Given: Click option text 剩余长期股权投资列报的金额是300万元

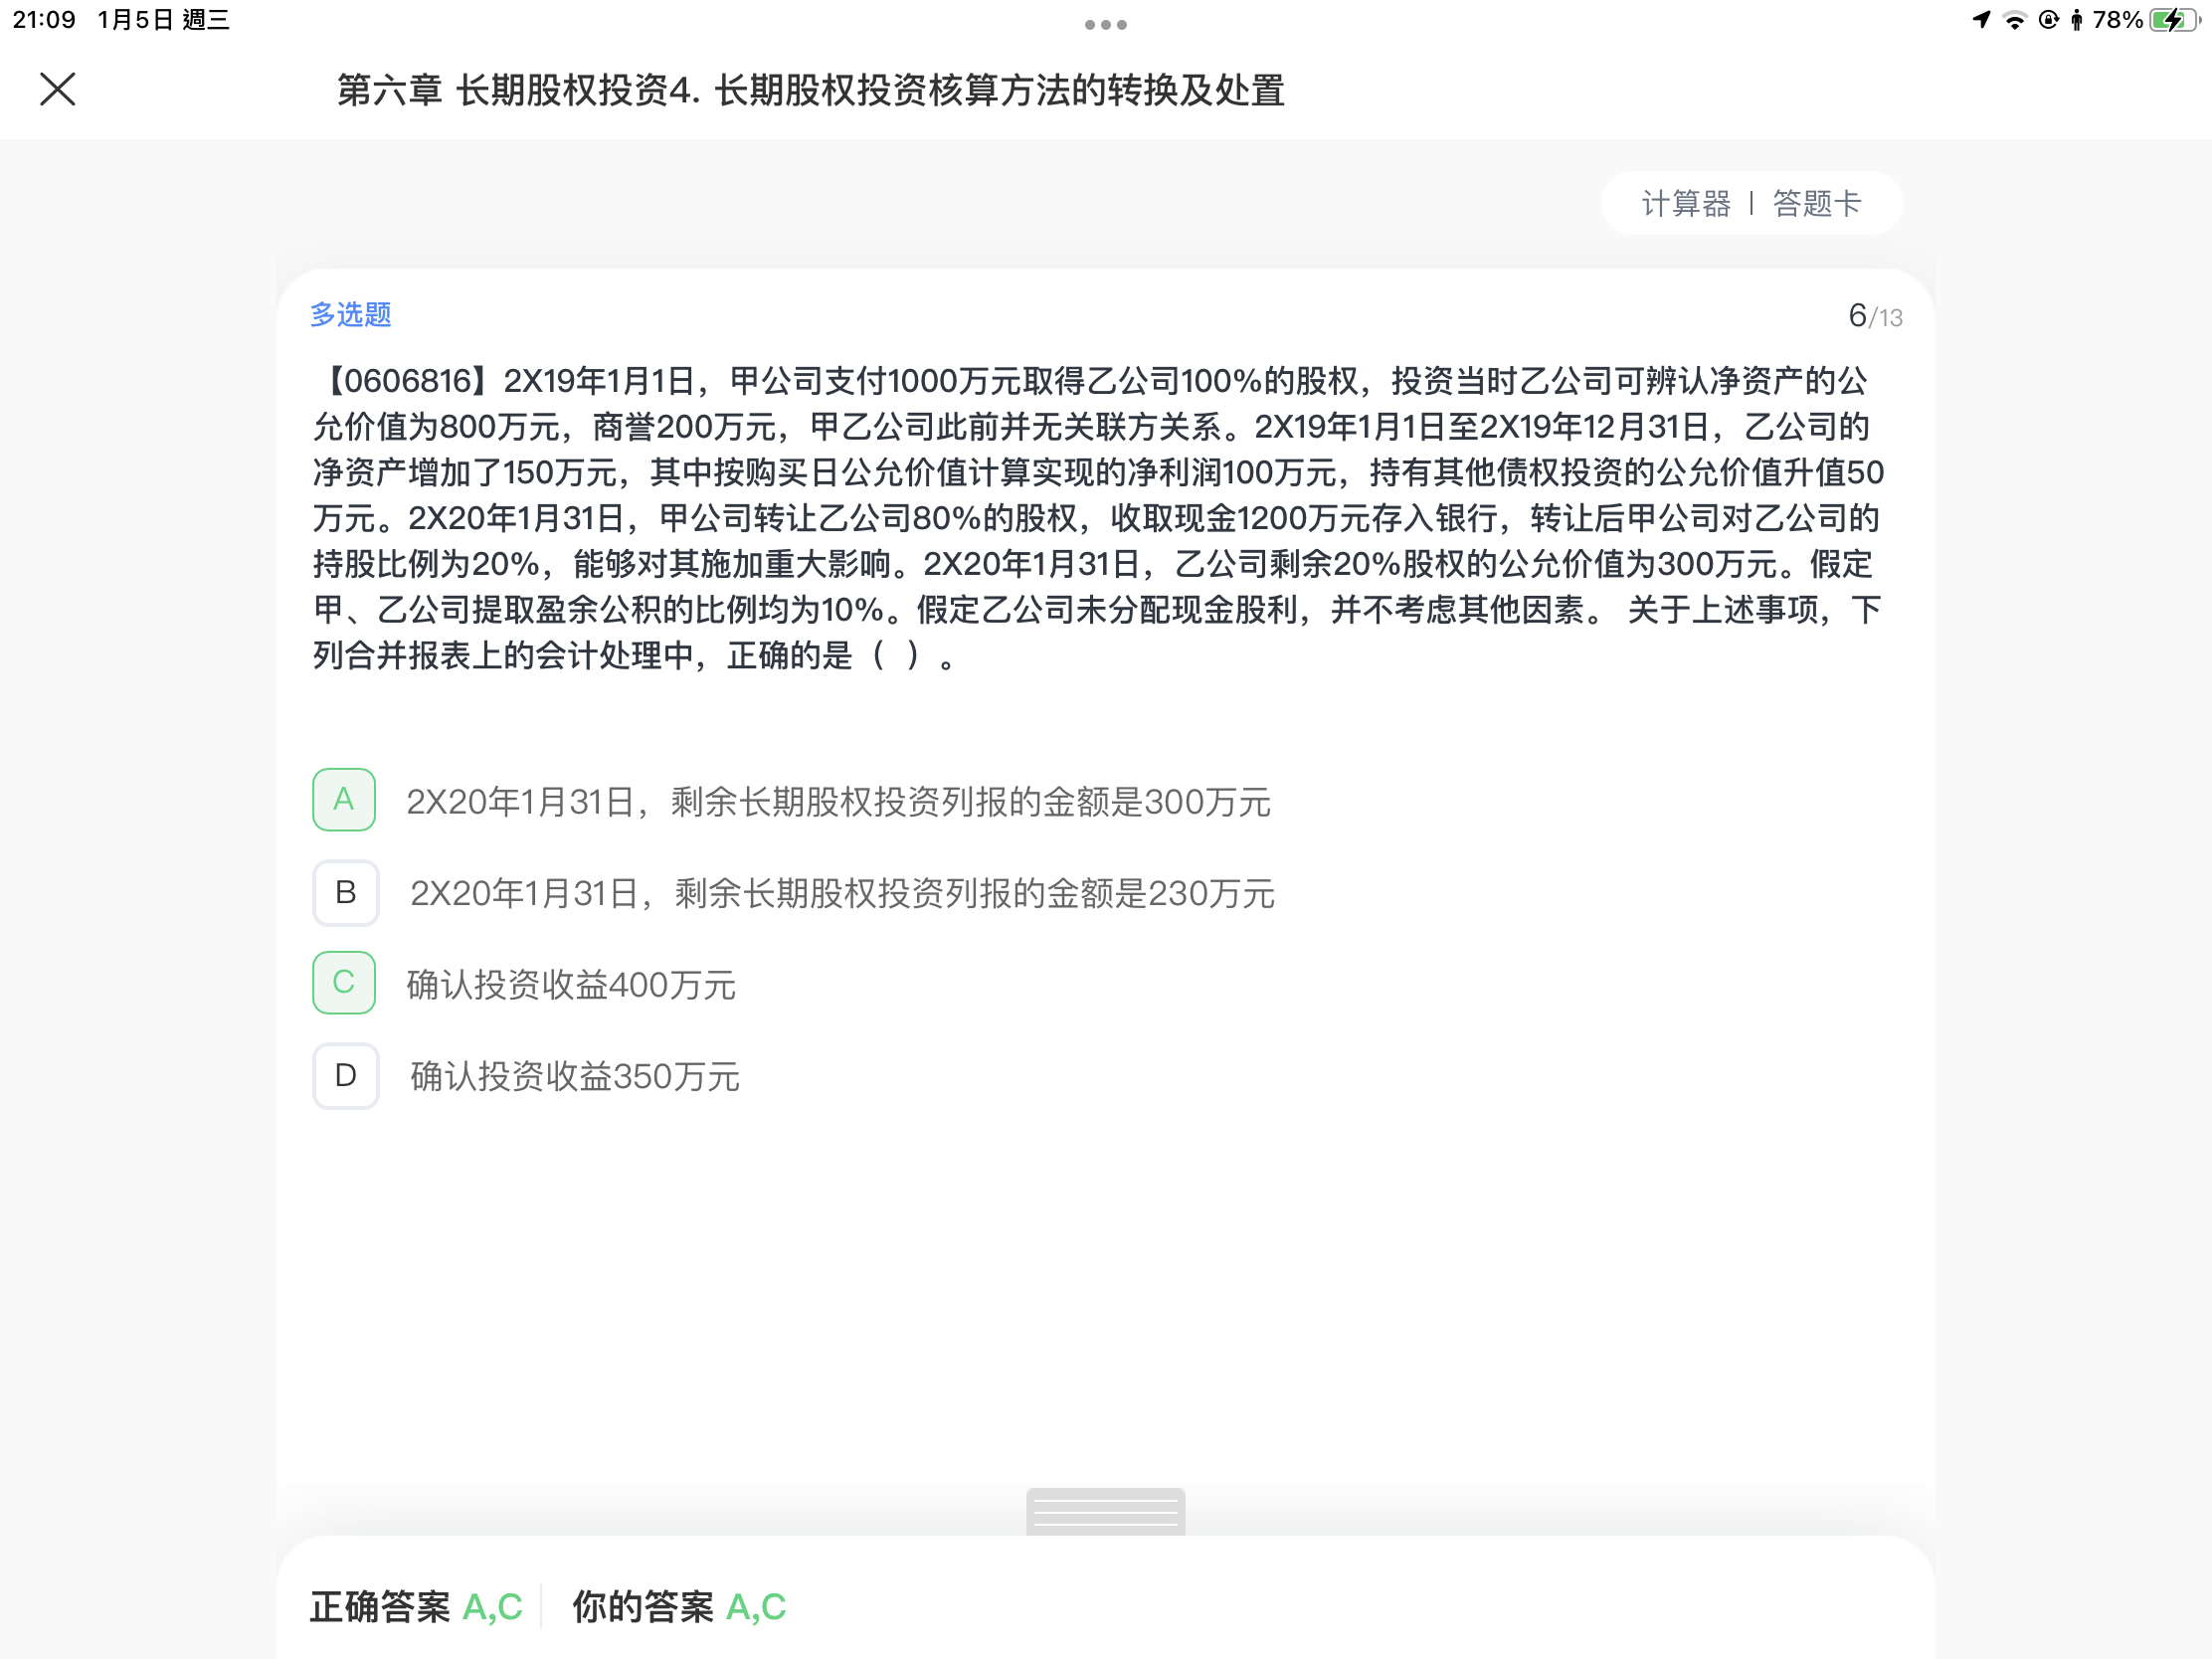Looking at the screenshot, I should [x=970, y=802].
